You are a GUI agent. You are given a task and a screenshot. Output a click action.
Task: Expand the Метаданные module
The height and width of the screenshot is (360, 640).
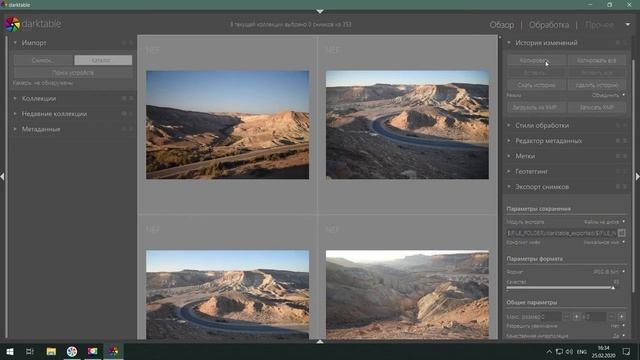[15, 129]
